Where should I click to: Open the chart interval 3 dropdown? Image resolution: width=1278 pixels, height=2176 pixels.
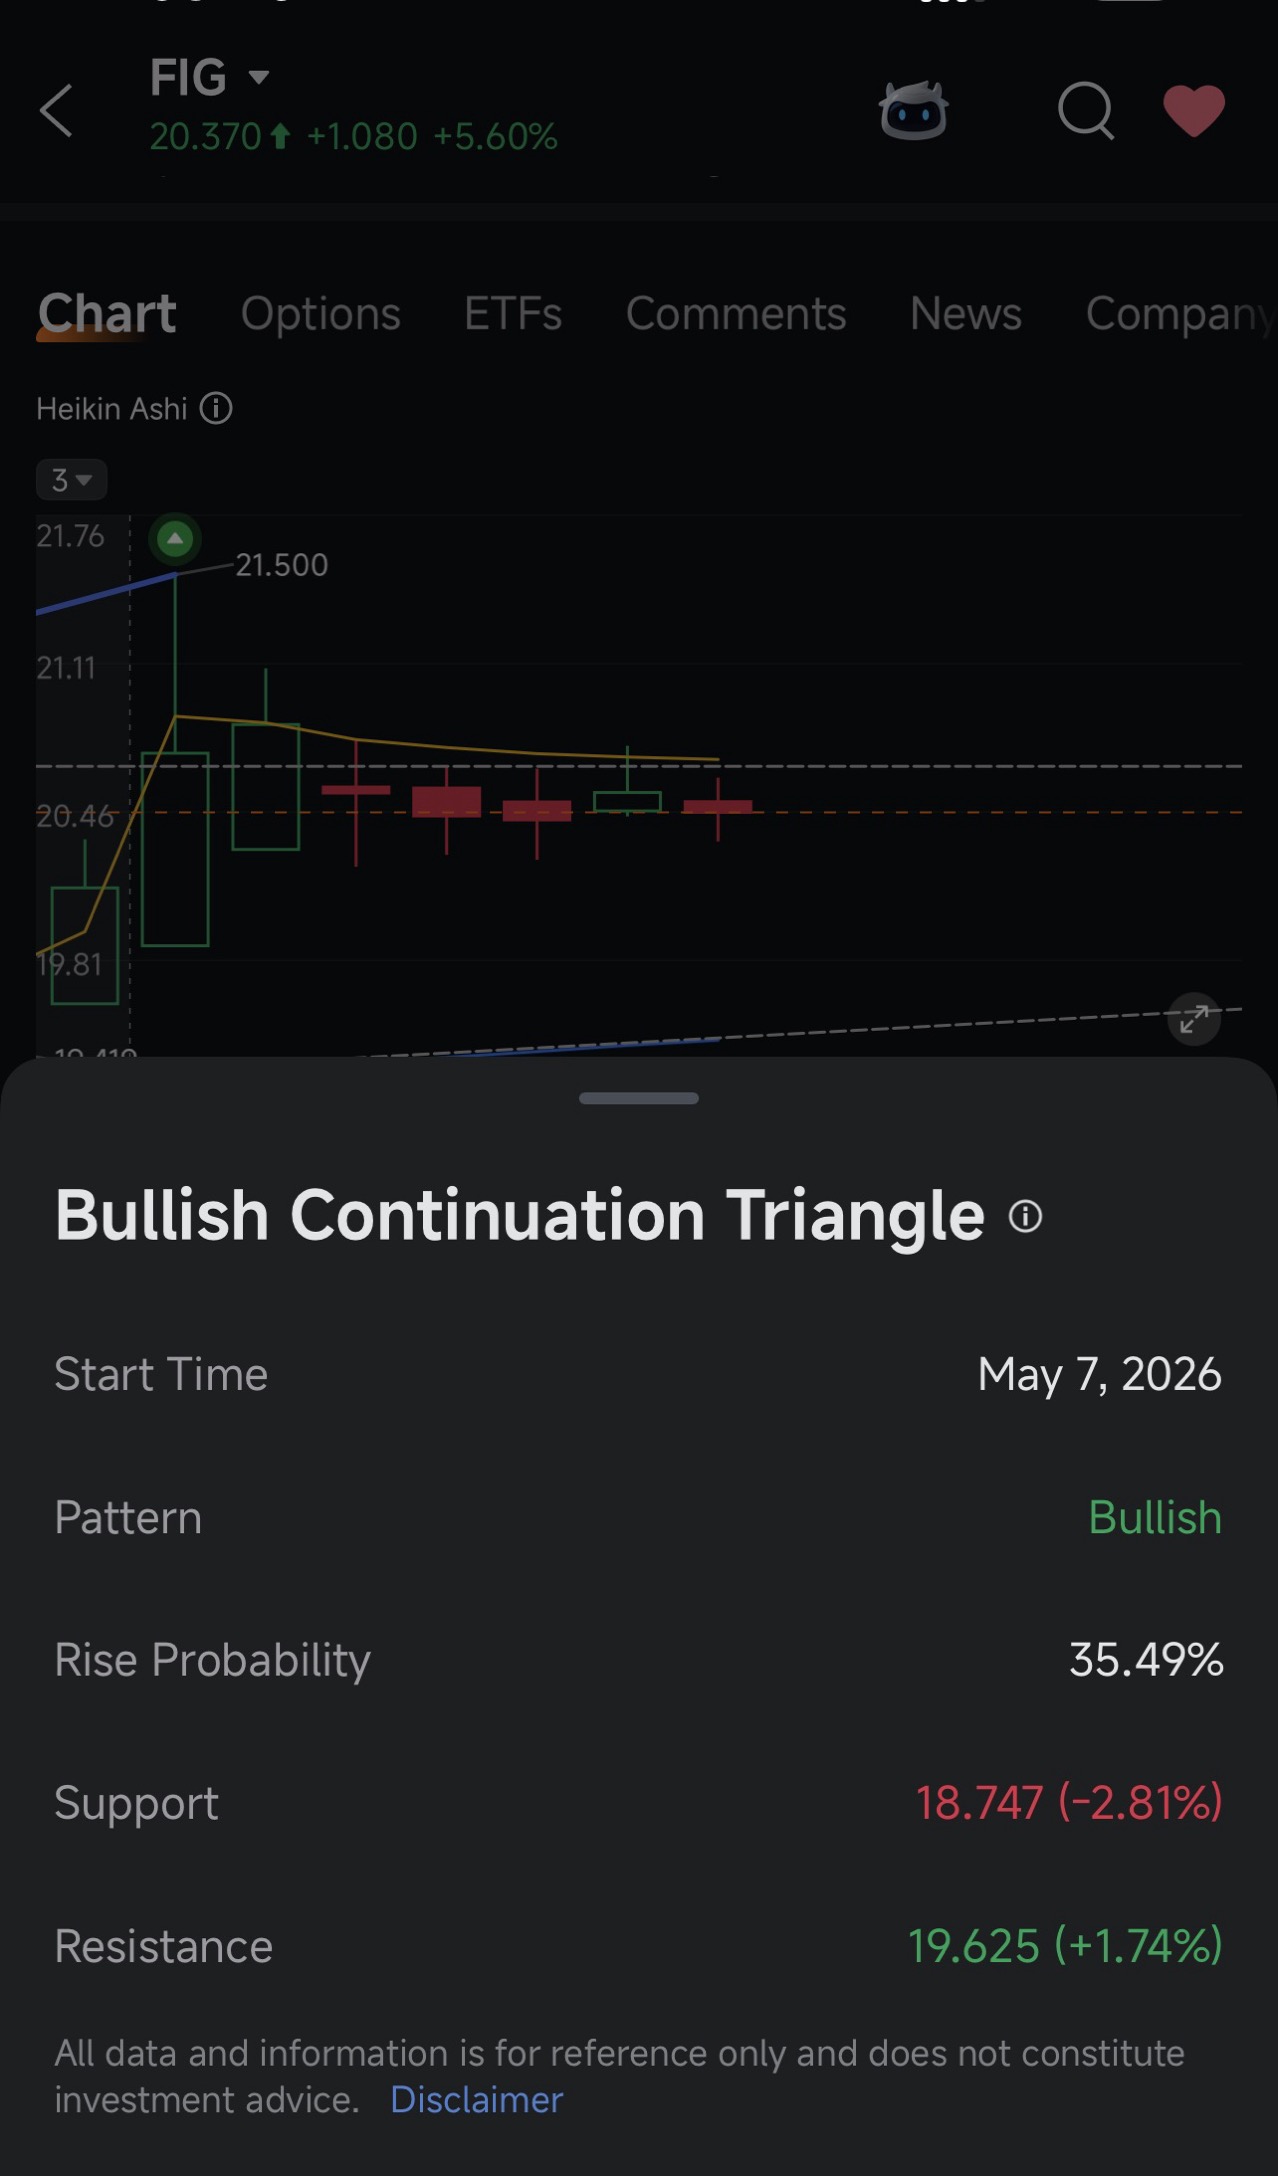click(x=71, y=480)
